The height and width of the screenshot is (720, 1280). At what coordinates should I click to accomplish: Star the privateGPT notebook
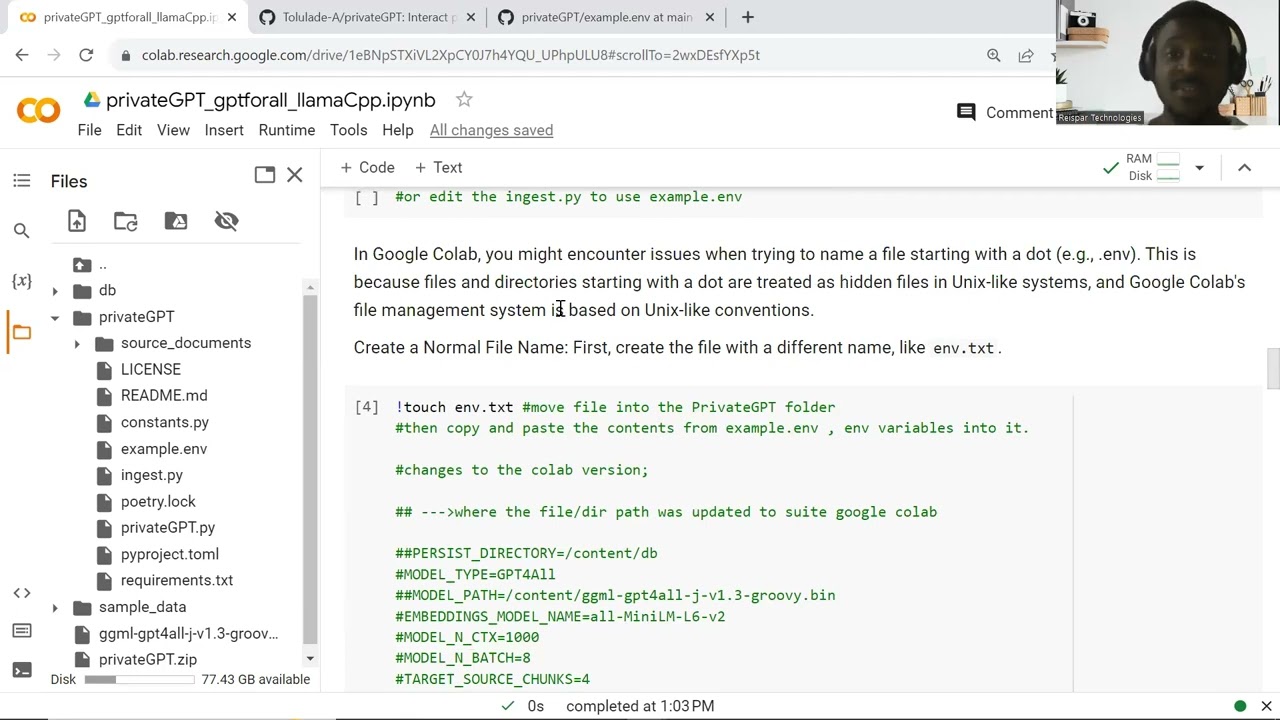coord(464,99)
